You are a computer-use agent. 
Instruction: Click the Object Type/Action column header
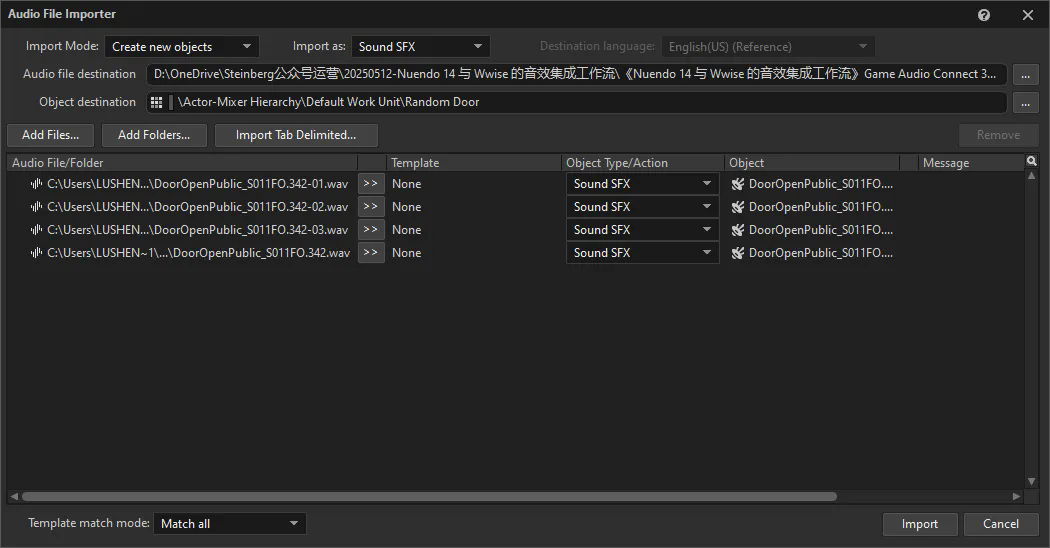tap(643, 163)
